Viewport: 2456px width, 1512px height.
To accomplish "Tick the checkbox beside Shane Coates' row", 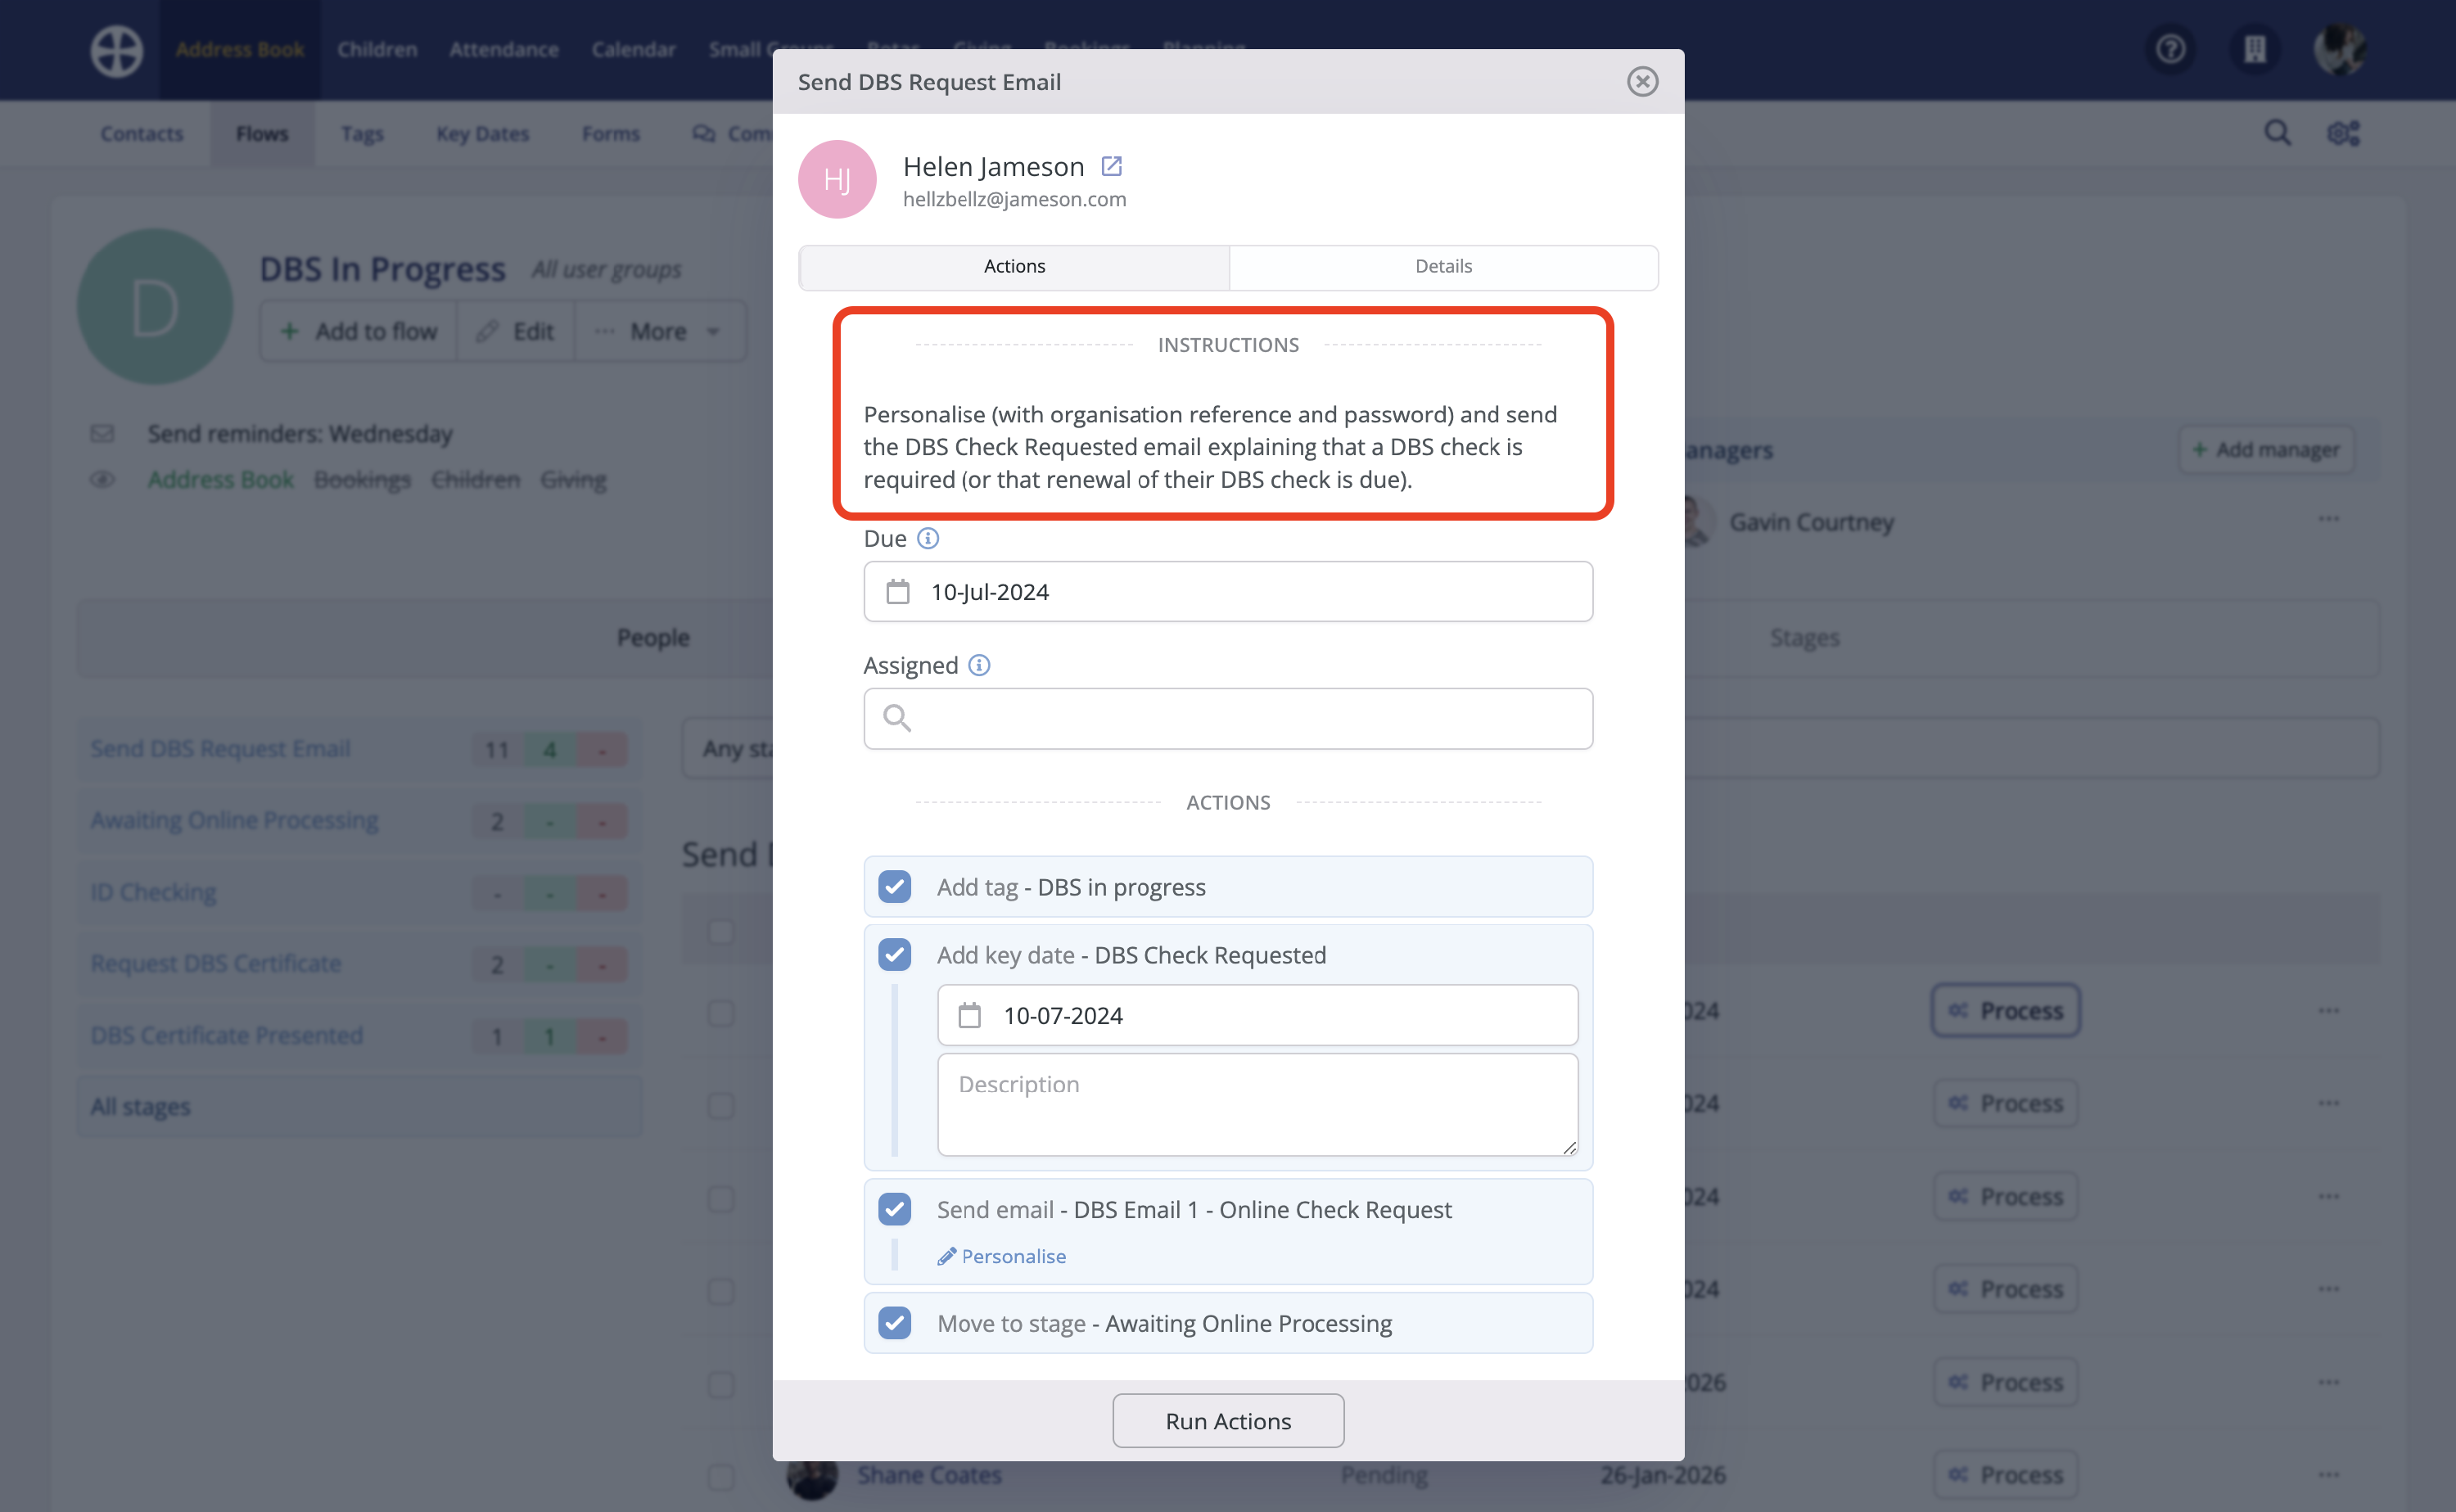I will (x=720, y=1475).
